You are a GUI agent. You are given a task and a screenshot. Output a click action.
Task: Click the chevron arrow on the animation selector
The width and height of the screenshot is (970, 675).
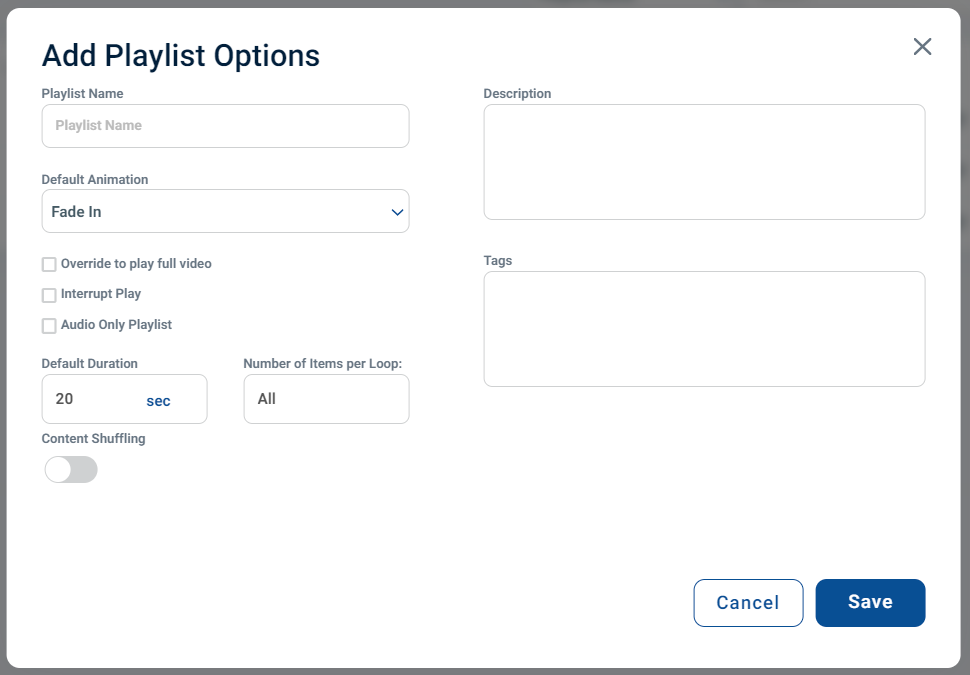tap(397, 212)
